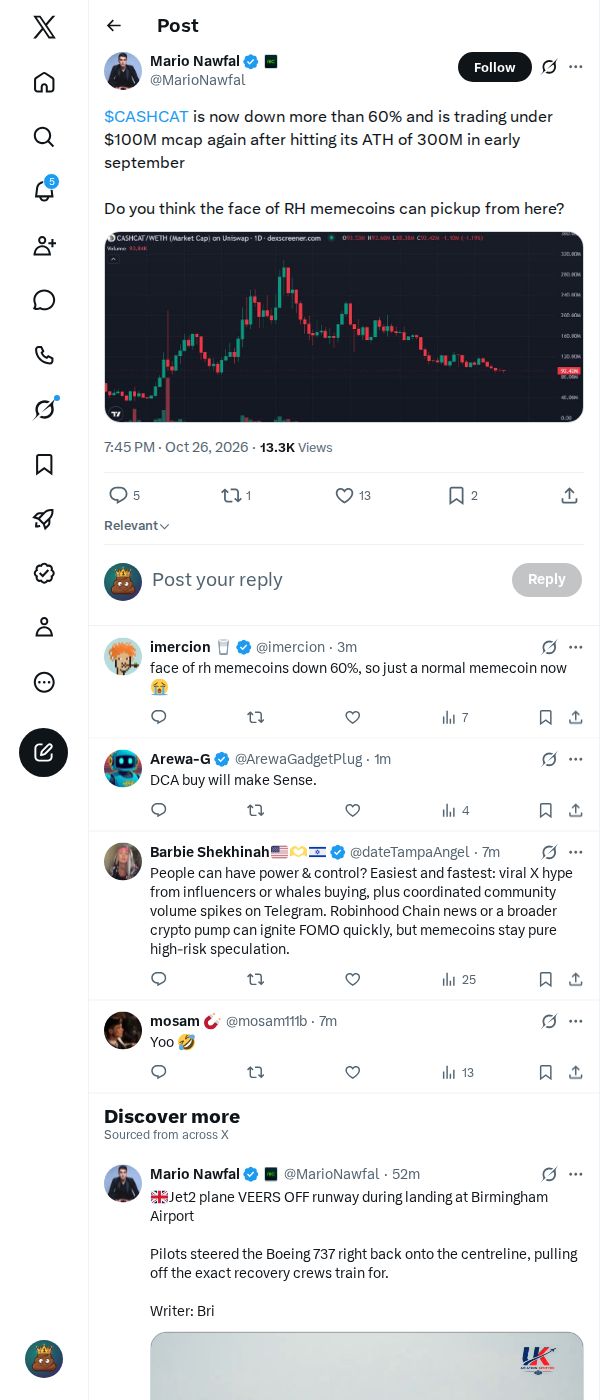Open Notifications bell in sidebar
Image resolution: width=600 pixels, height=1400 pixels.
(44, 190)
